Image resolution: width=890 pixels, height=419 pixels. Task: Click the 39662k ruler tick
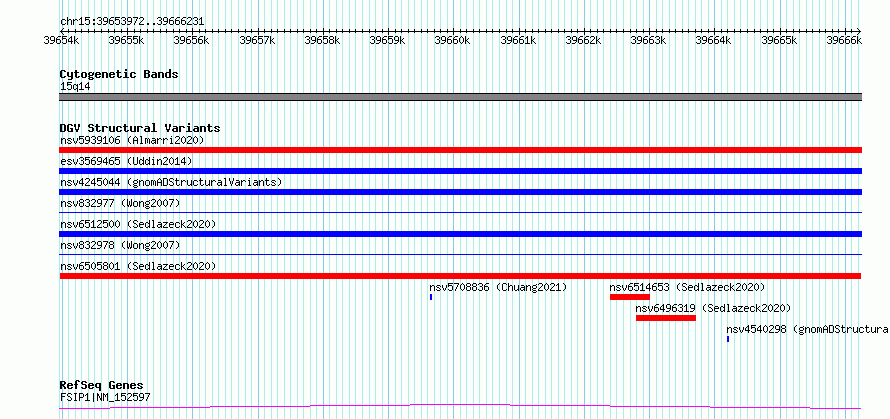tap(583, 40)
